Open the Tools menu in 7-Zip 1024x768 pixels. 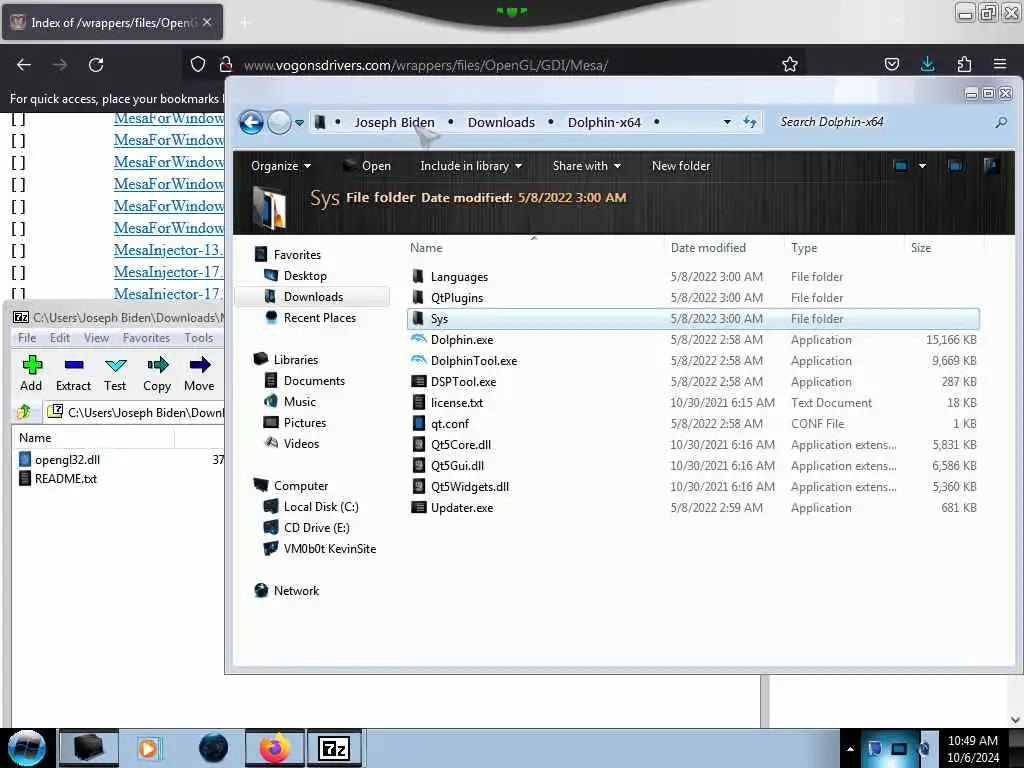199,338
